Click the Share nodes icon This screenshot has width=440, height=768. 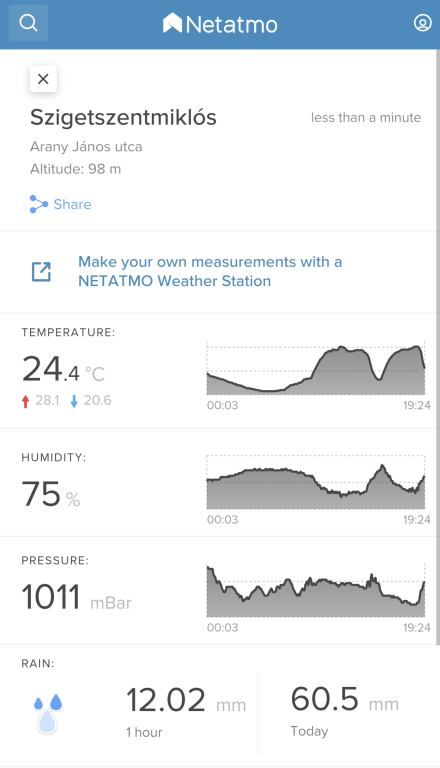39,204
